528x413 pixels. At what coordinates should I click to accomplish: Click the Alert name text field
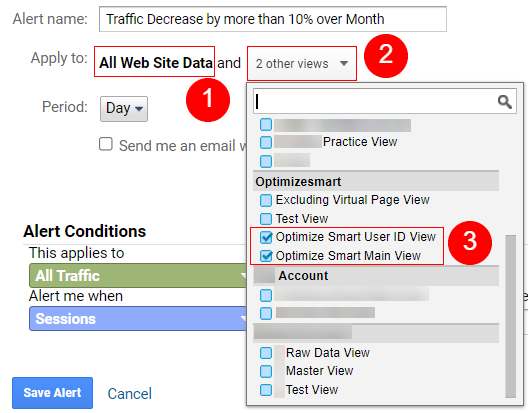pos(273,19)
